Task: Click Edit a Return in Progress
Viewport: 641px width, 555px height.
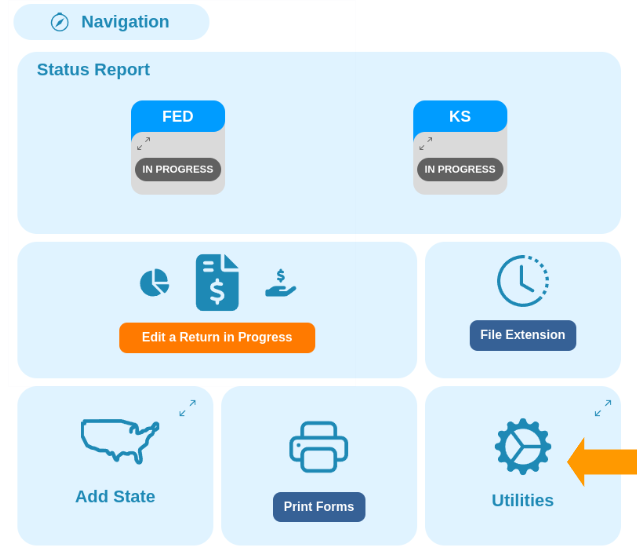Action: [217, 338]
